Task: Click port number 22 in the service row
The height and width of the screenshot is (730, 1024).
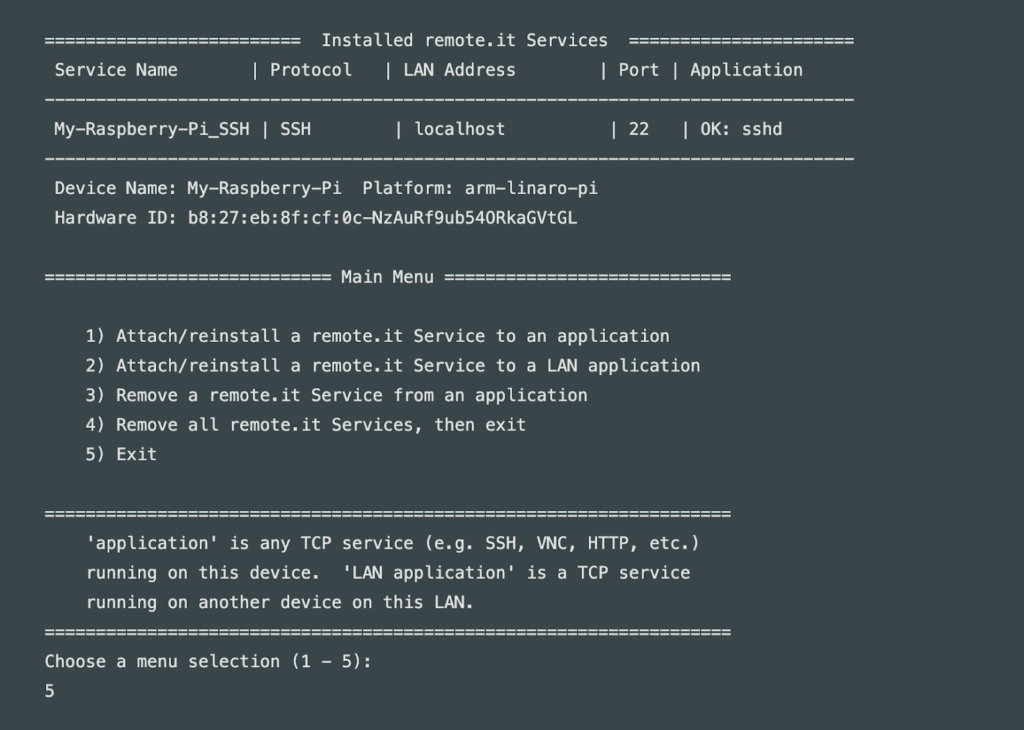Action: tap(639, 129)
